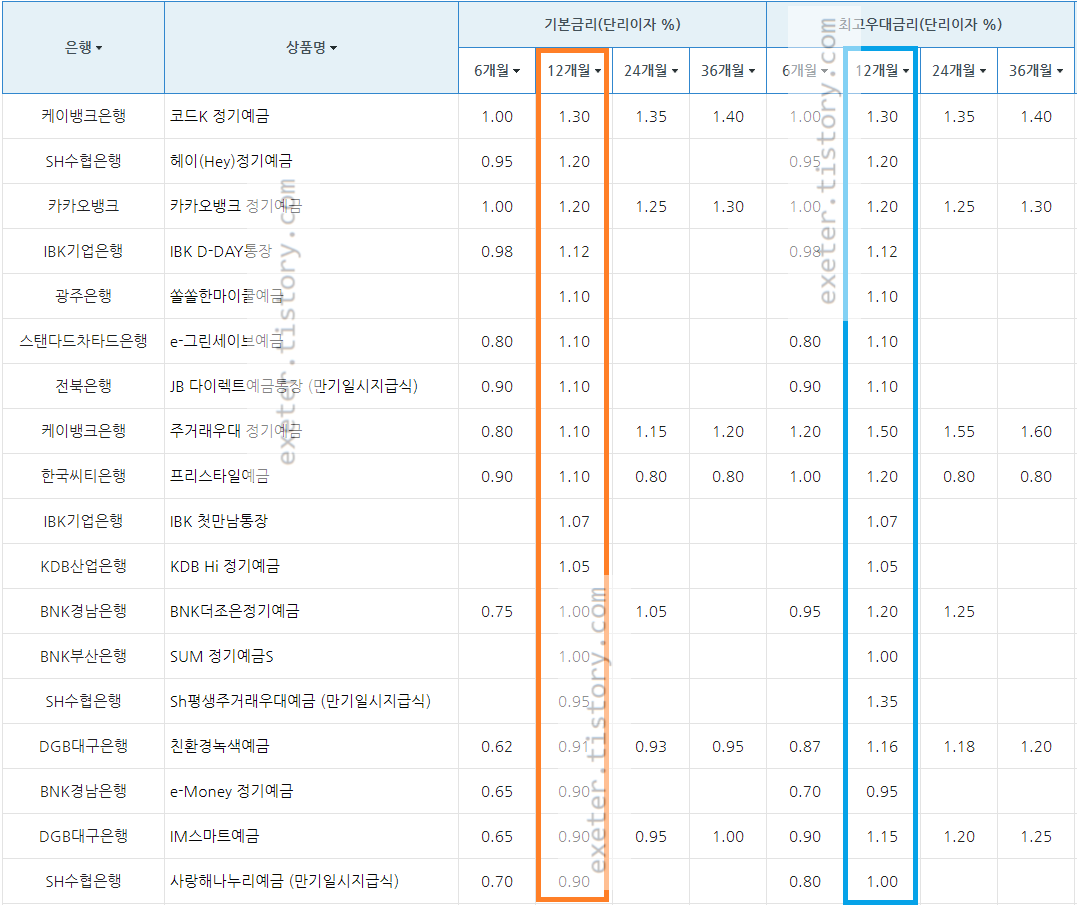The height and width of the screenshot is (905, 1077).
Task: Click the 기본금리(단리이자 %) group header
Action: 612,25
